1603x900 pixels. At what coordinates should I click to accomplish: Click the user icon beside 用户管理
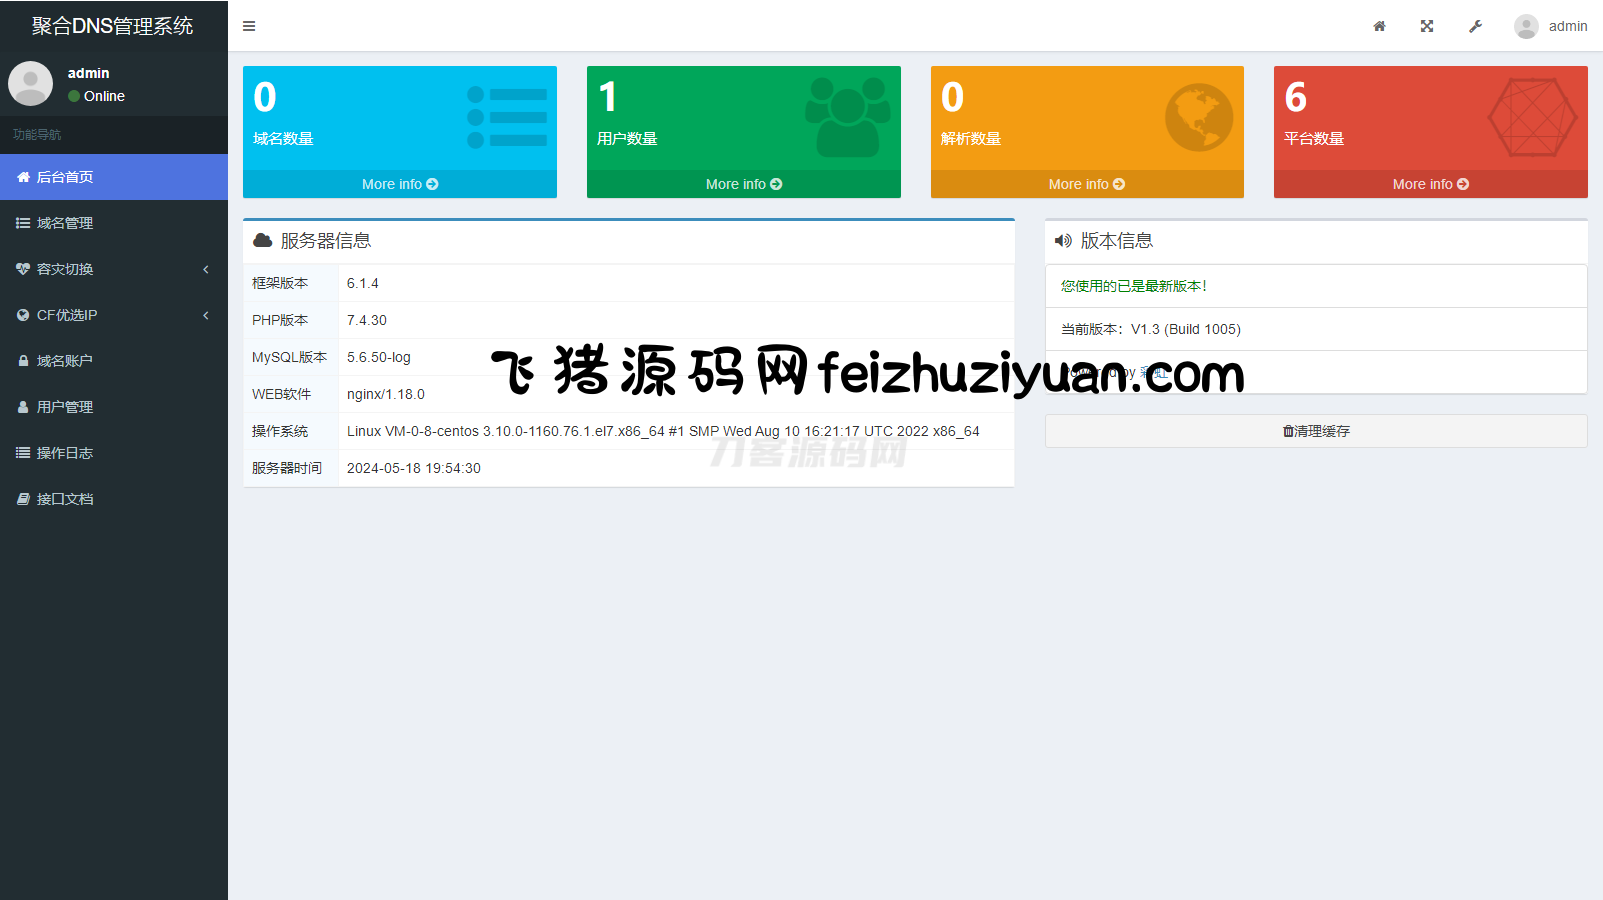(23, 407)
